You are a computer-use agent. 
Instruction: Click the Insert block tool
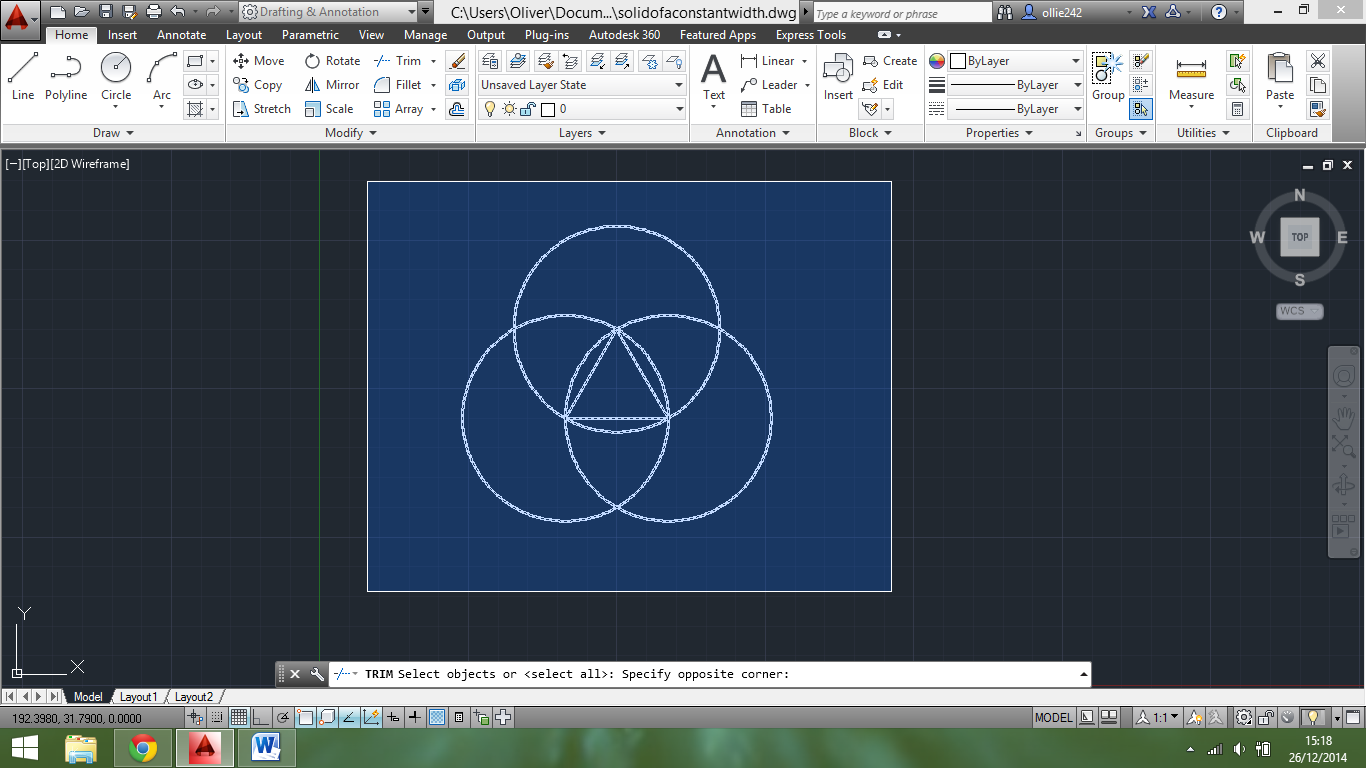(x=838, y=76)
